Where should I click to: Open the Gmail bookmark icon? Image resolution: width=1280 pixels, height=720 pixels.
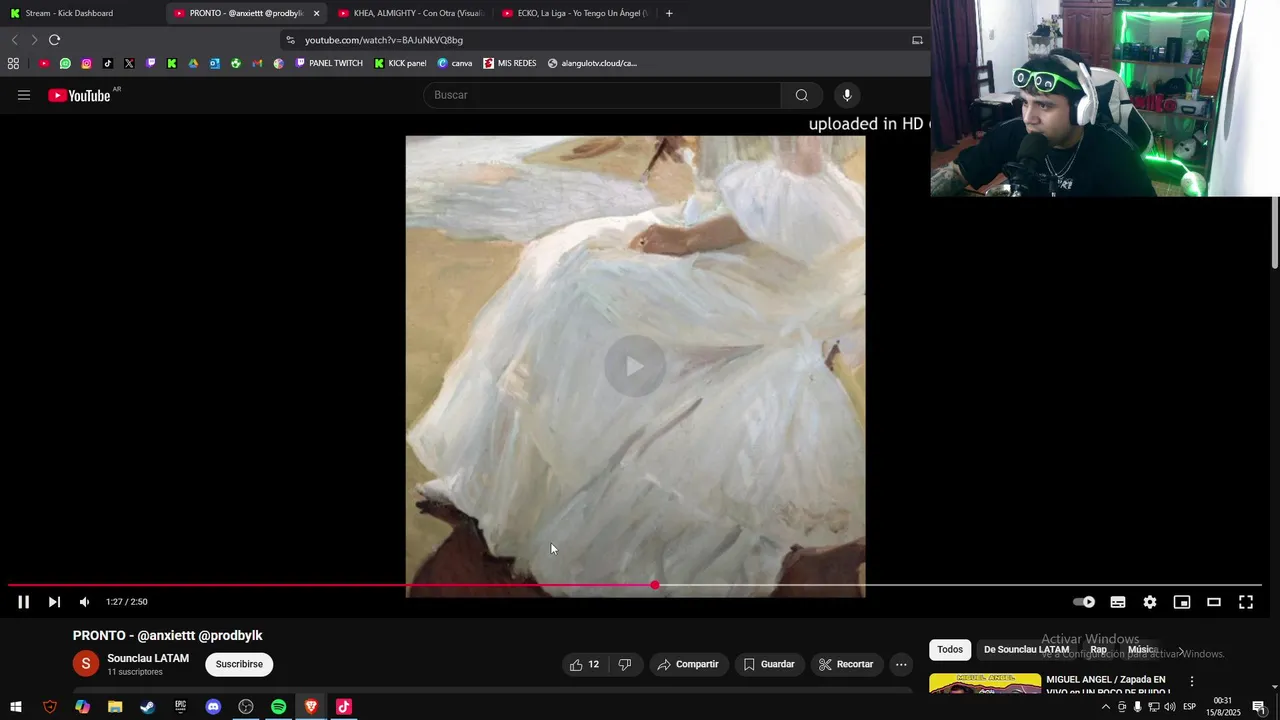point(257,63)
